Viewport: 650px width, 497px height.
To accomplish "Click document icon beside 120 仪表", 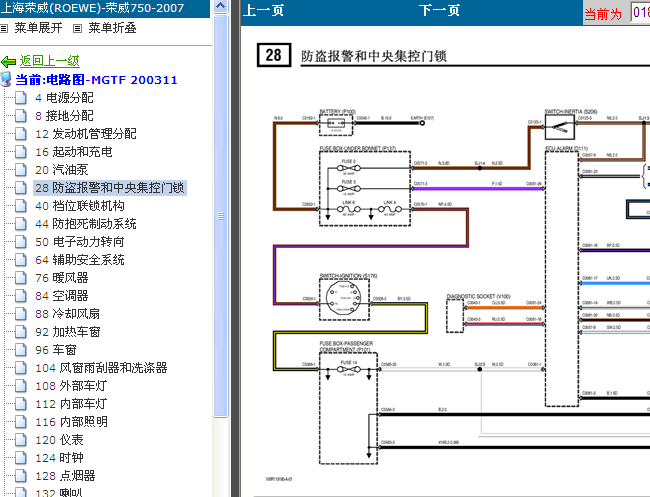I will tap(21, 440).
